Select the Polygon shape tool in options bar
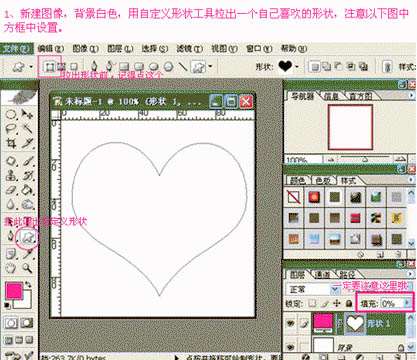Image resolution: width=417 pixels, height=360 pixels. click(x=168, y=67)
